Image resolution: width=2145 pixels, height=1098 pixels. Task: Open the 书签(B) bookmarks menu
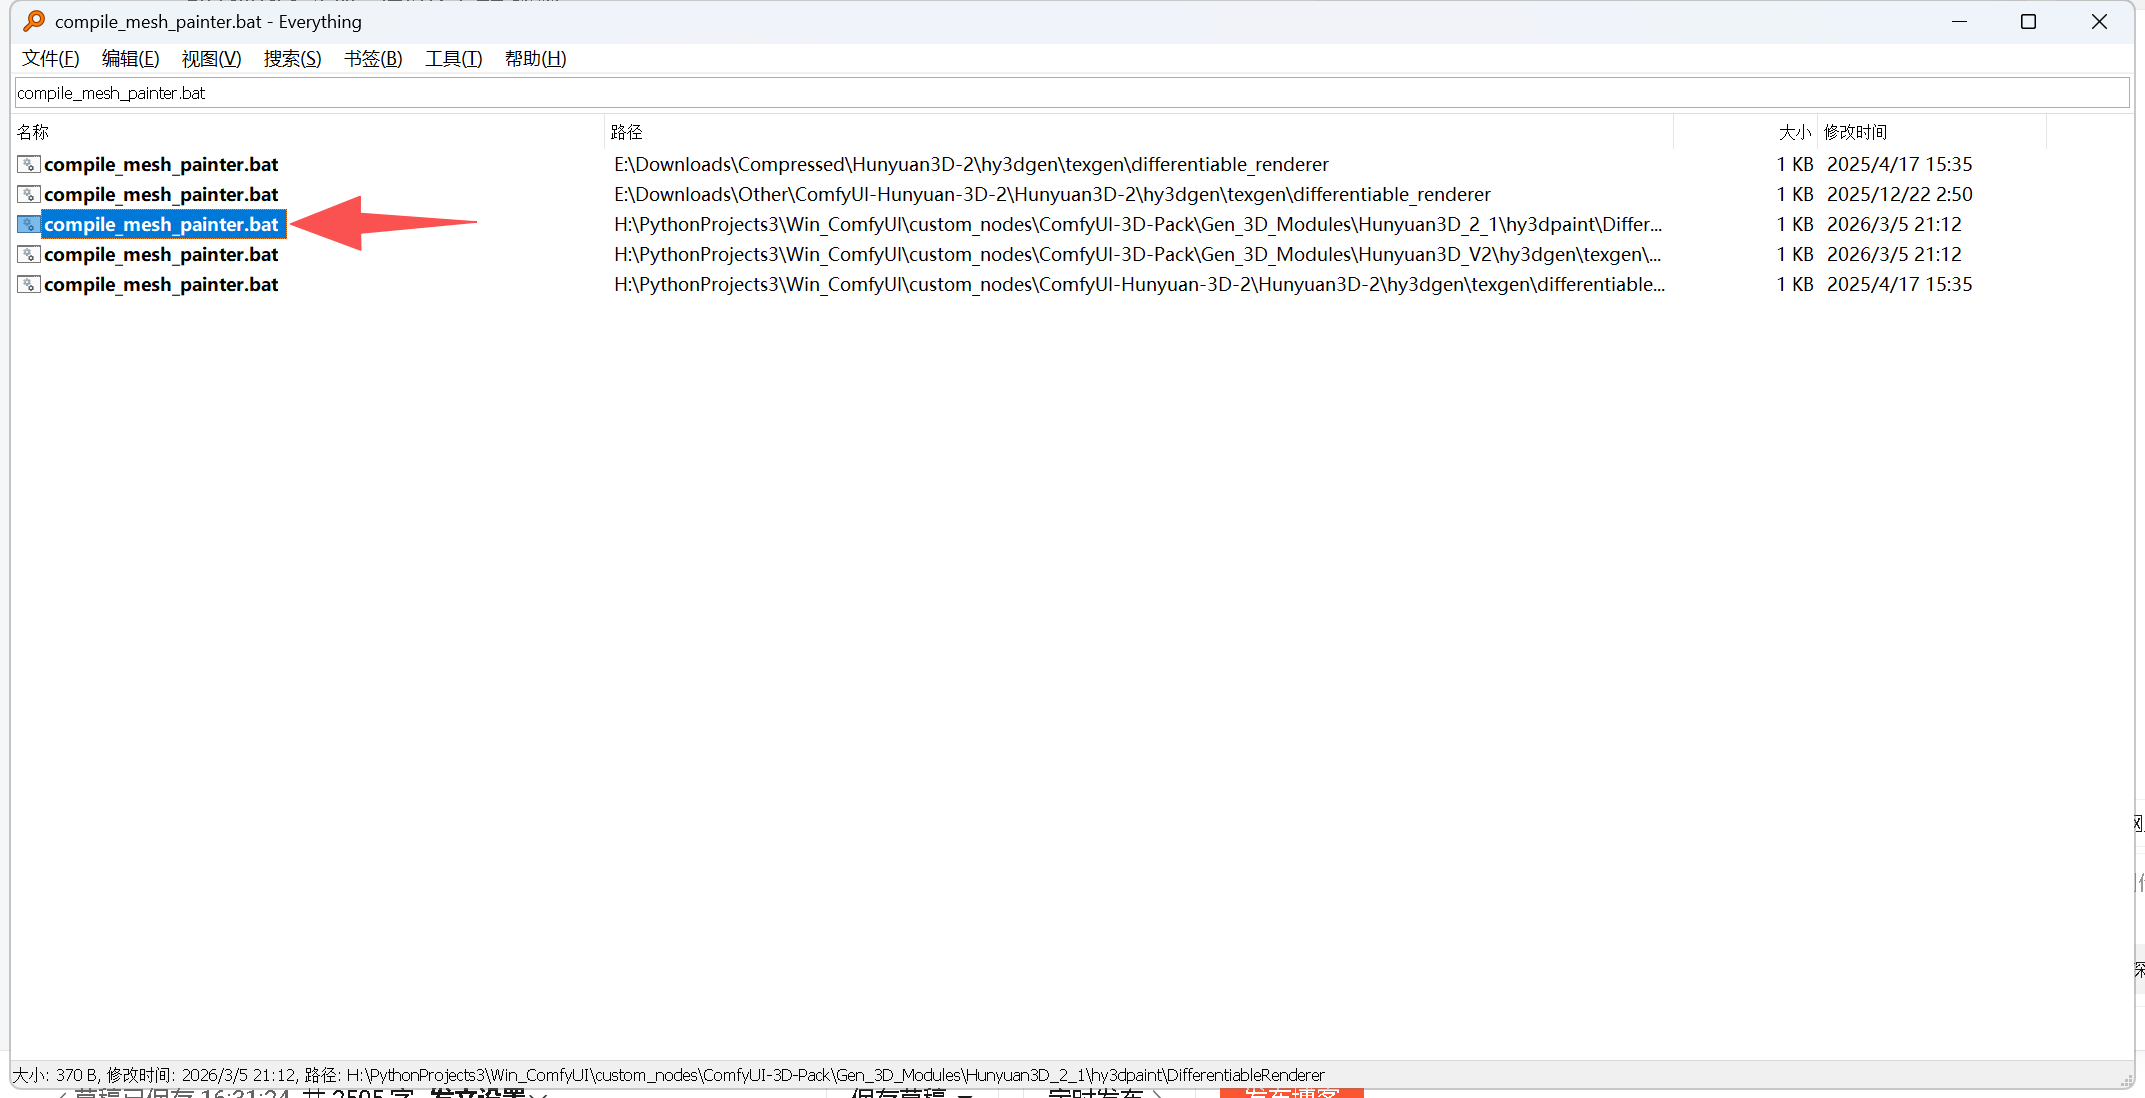click(373, 59)
